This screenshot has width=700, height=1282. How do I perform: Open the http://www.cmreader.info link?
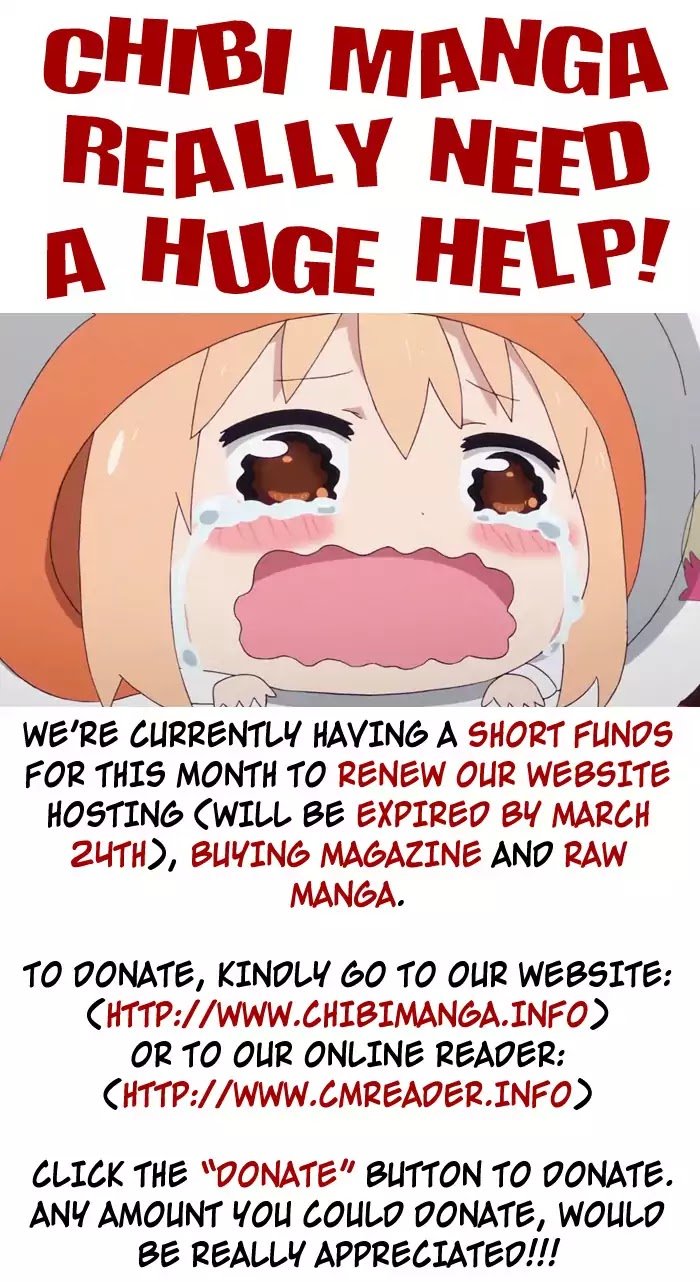coord(346,1093)
